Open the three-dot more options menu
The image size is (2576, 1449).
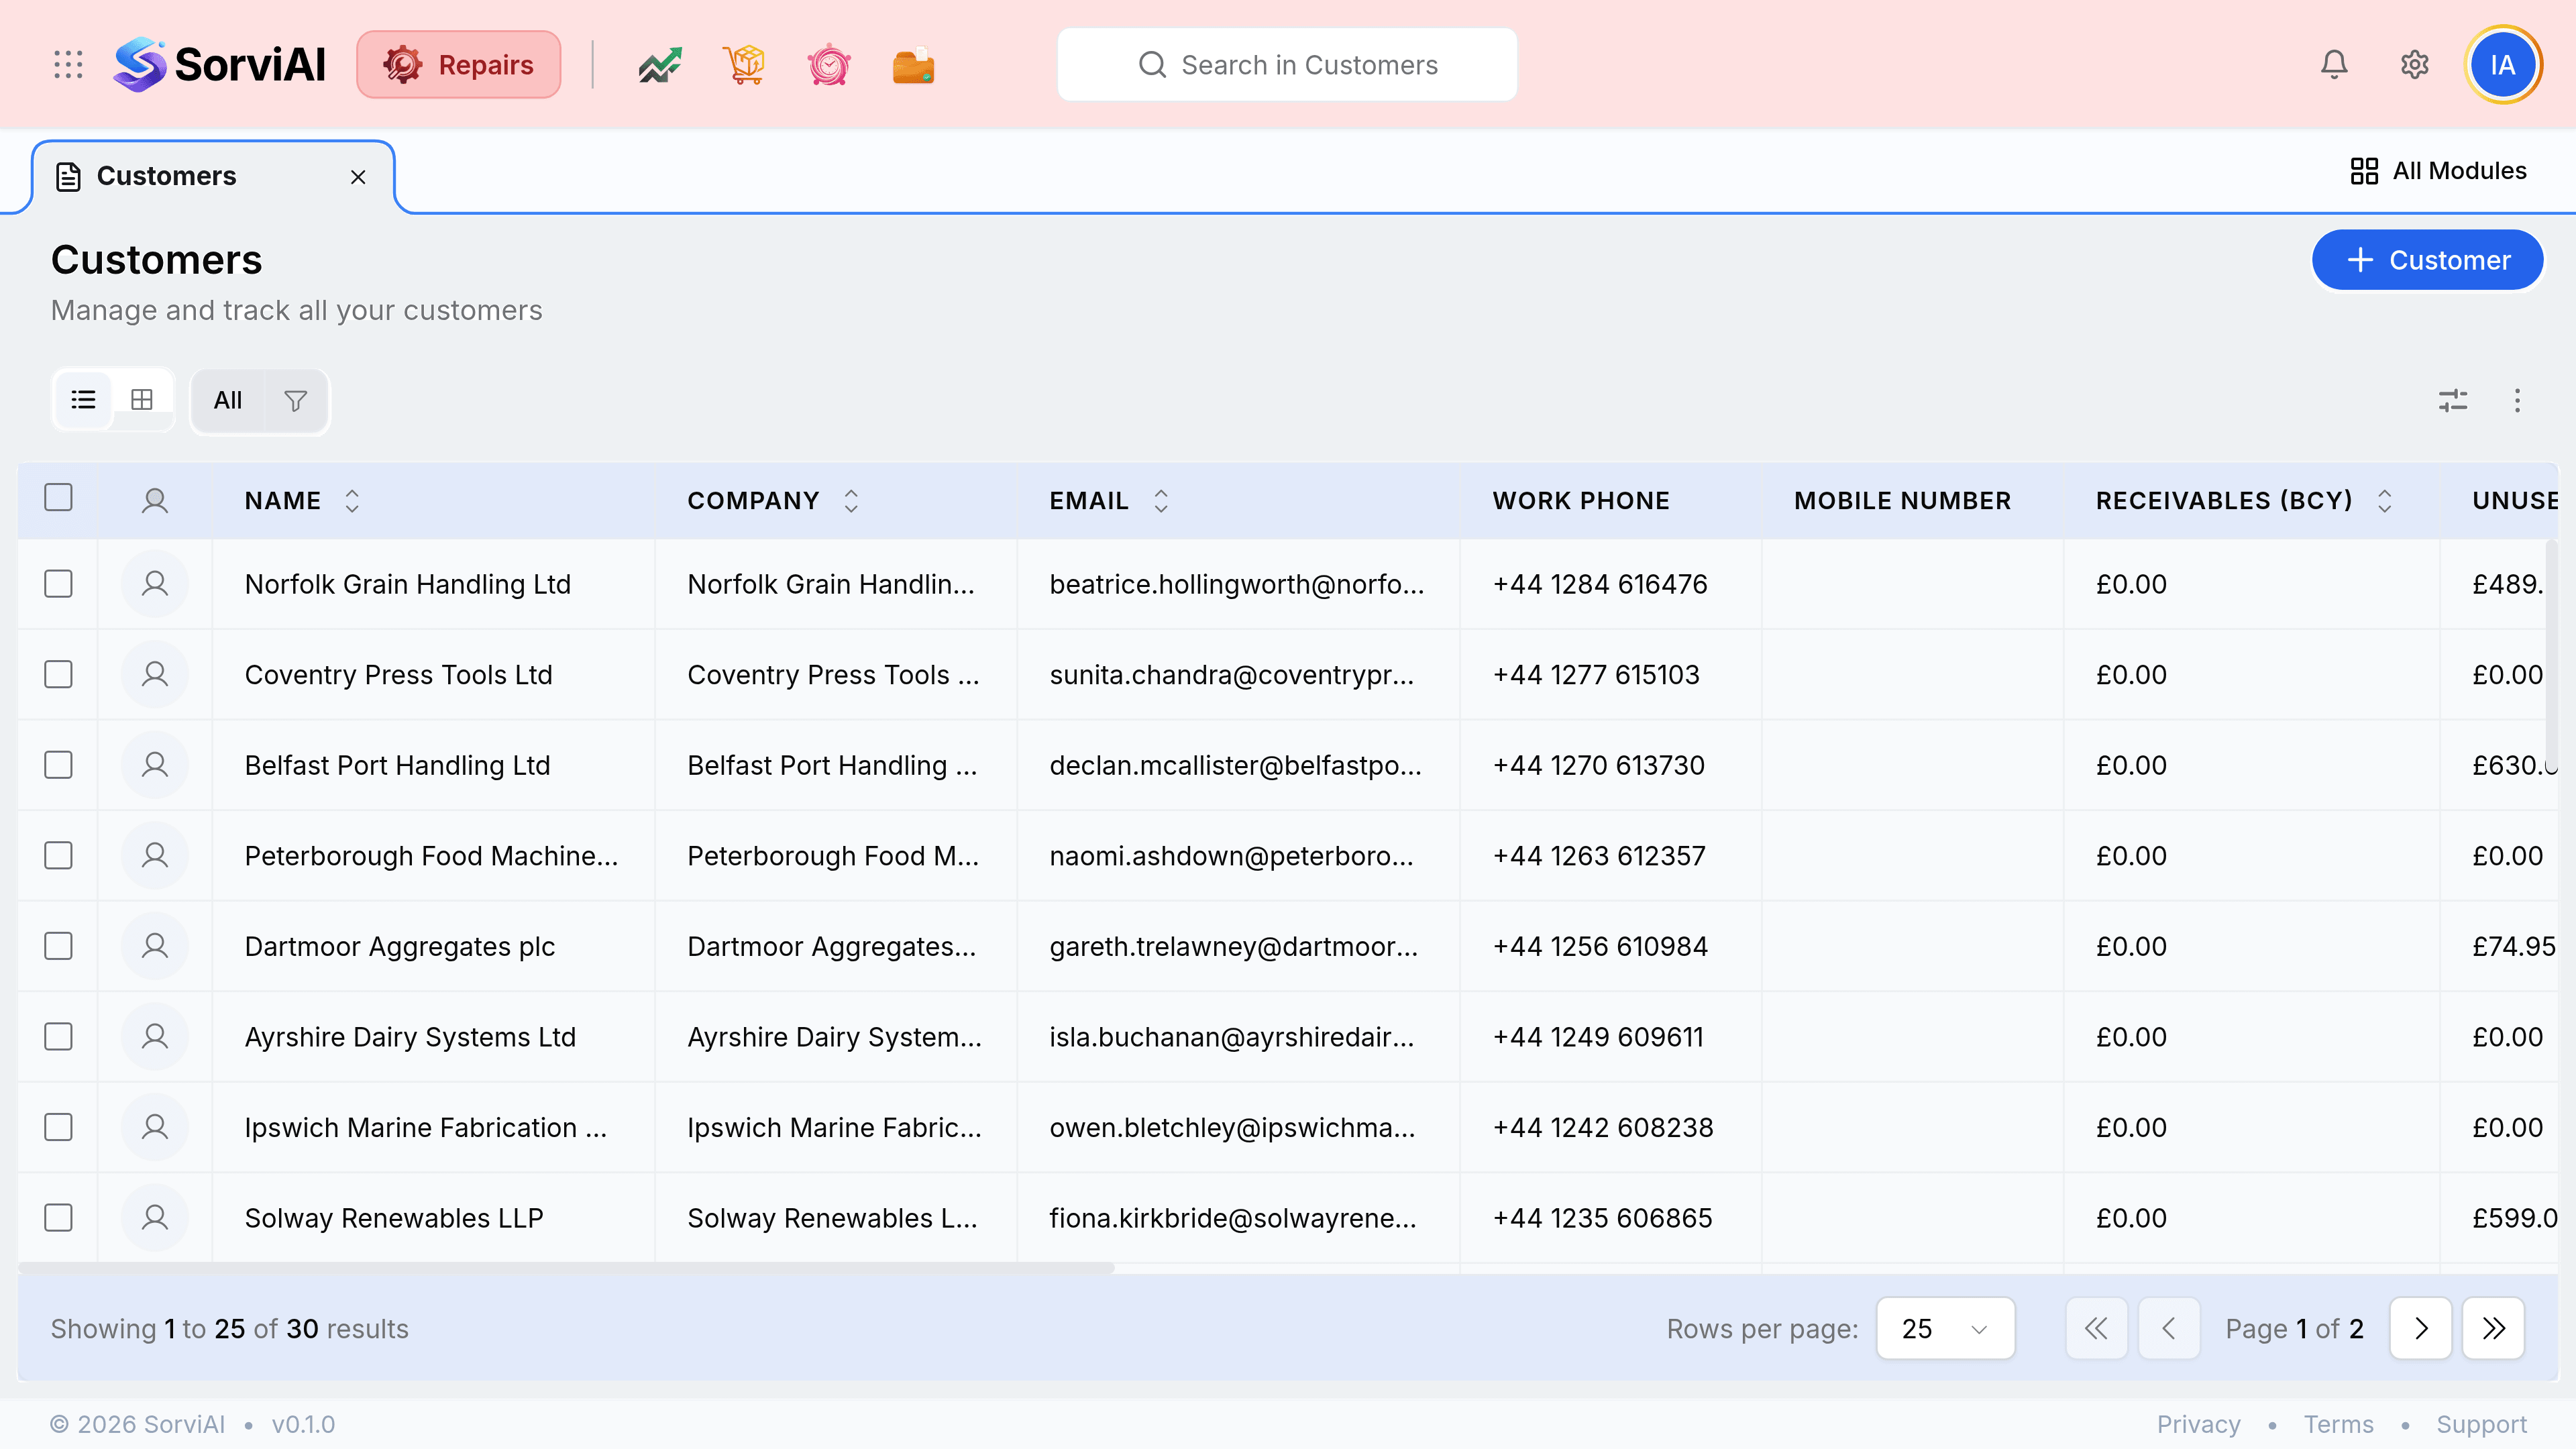(2517, 401)
